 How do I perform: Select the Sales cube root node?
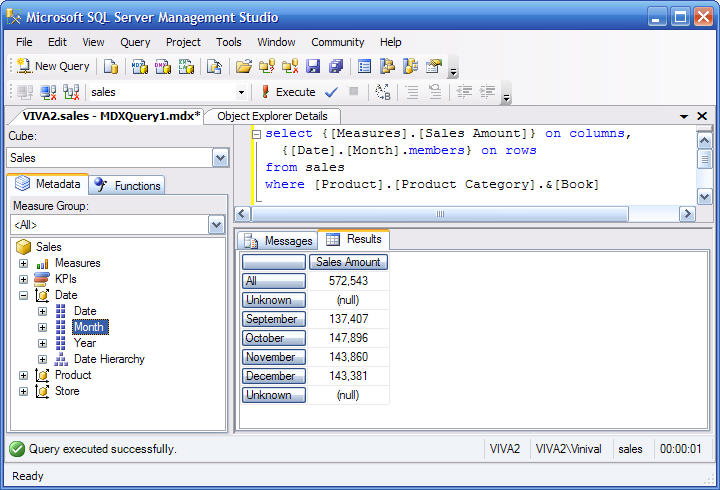pos(49,247)
